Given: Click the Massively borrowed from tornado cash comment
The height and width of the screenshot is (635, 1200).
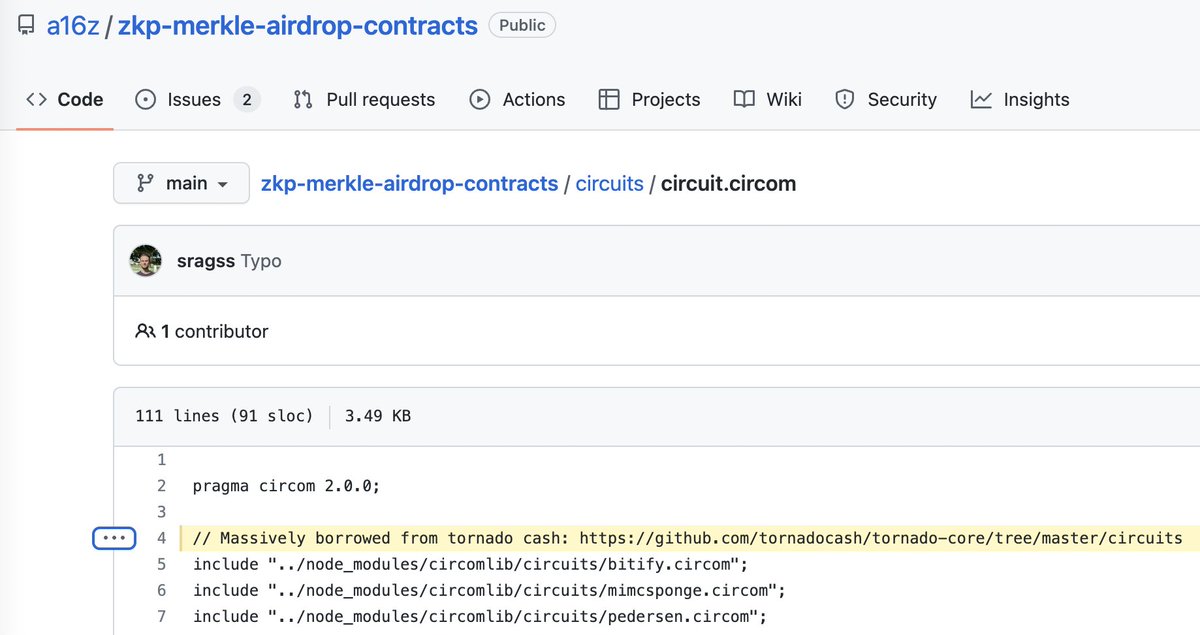Looking at the screenshot, I should (688, 538).
